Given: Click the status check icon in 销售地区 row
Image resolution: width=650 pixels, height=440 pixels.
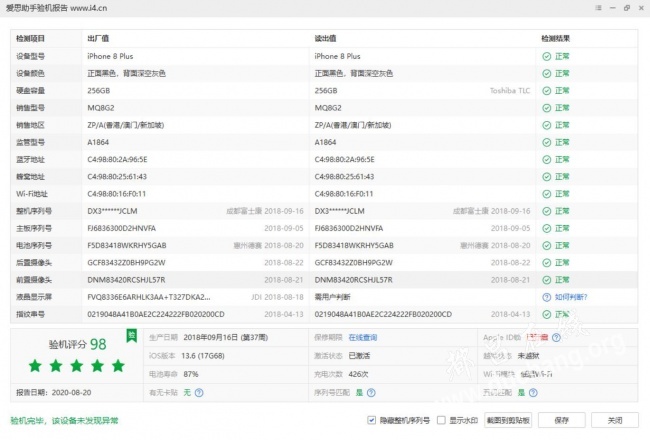Looking at the screenshot, I should coord(547,125).
